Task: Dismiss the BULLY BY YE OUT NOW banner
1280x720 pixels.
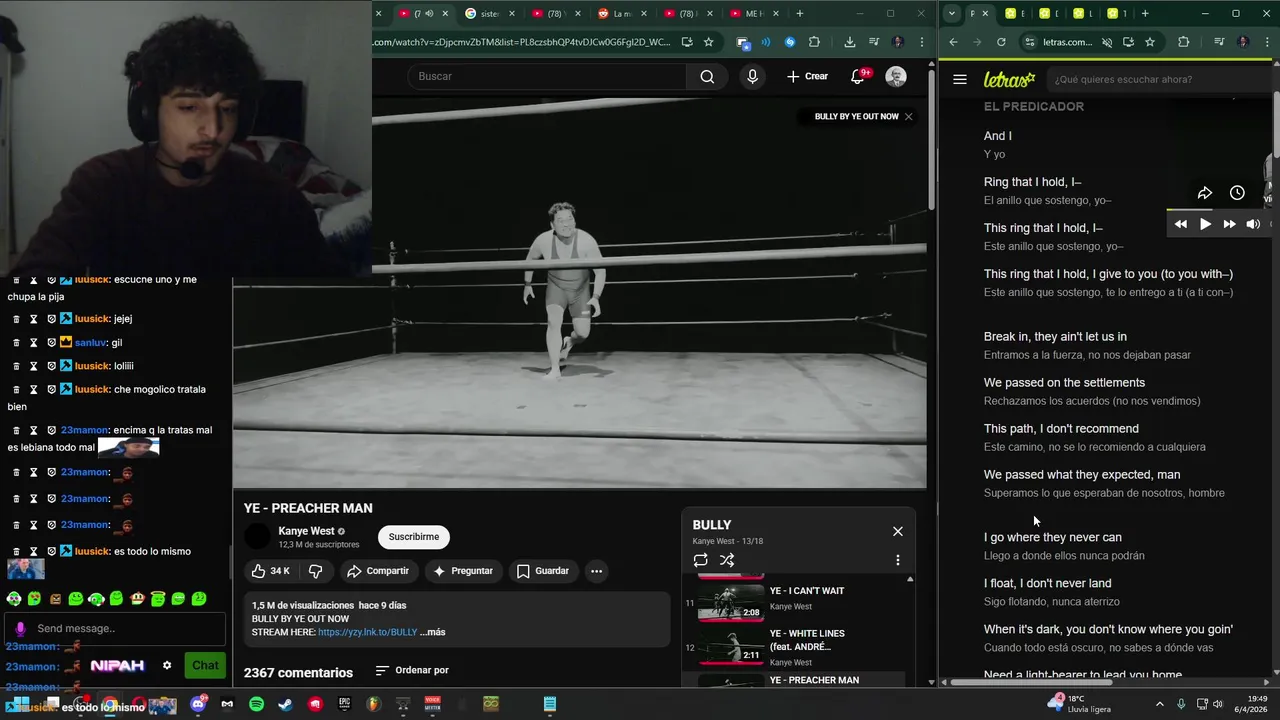Action: [x=908, y=117]
